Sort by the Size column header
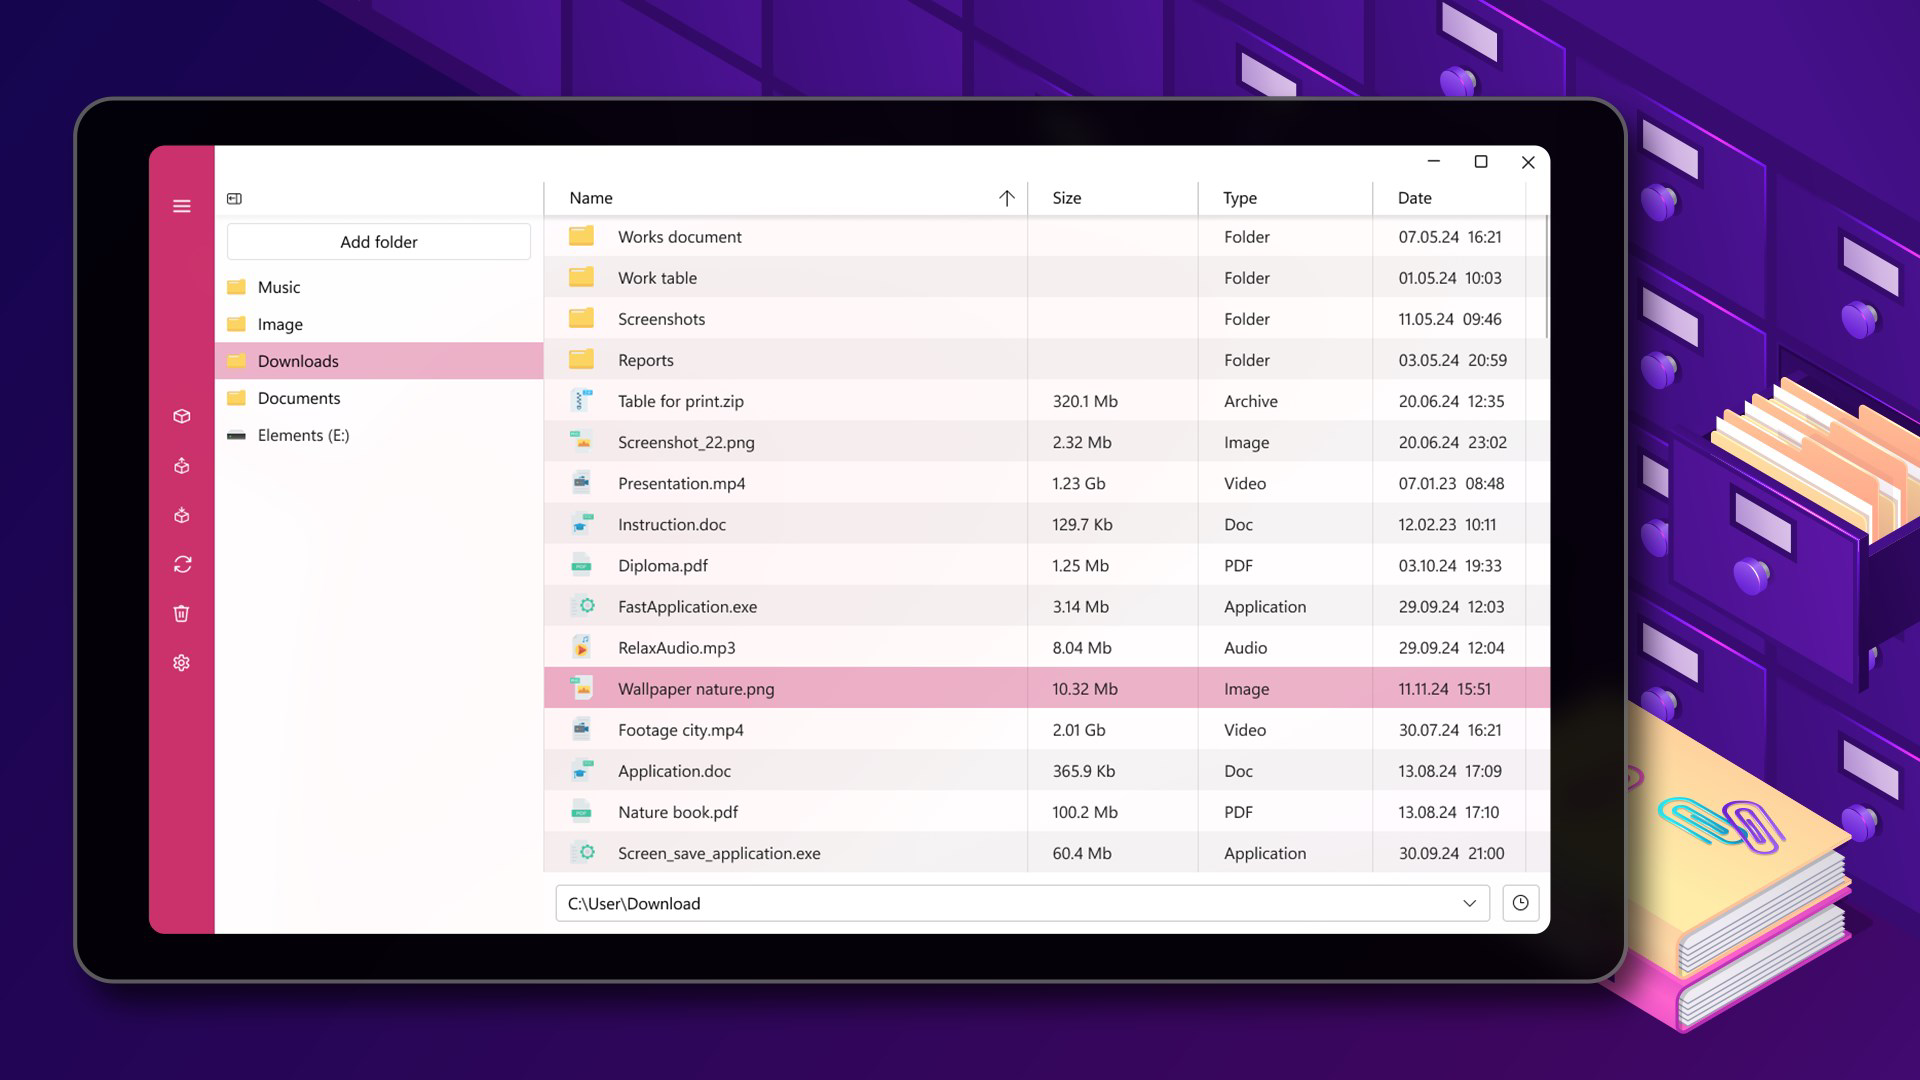Viewport: 1920px width, 1080px height. pos(1066,198)
